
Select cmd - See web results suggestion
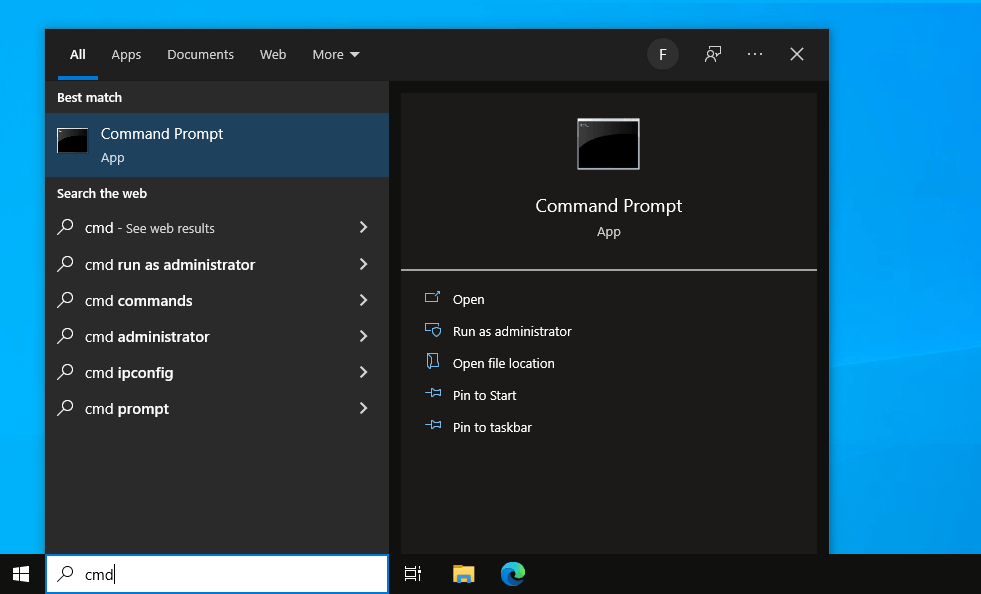tap(217, 228)
